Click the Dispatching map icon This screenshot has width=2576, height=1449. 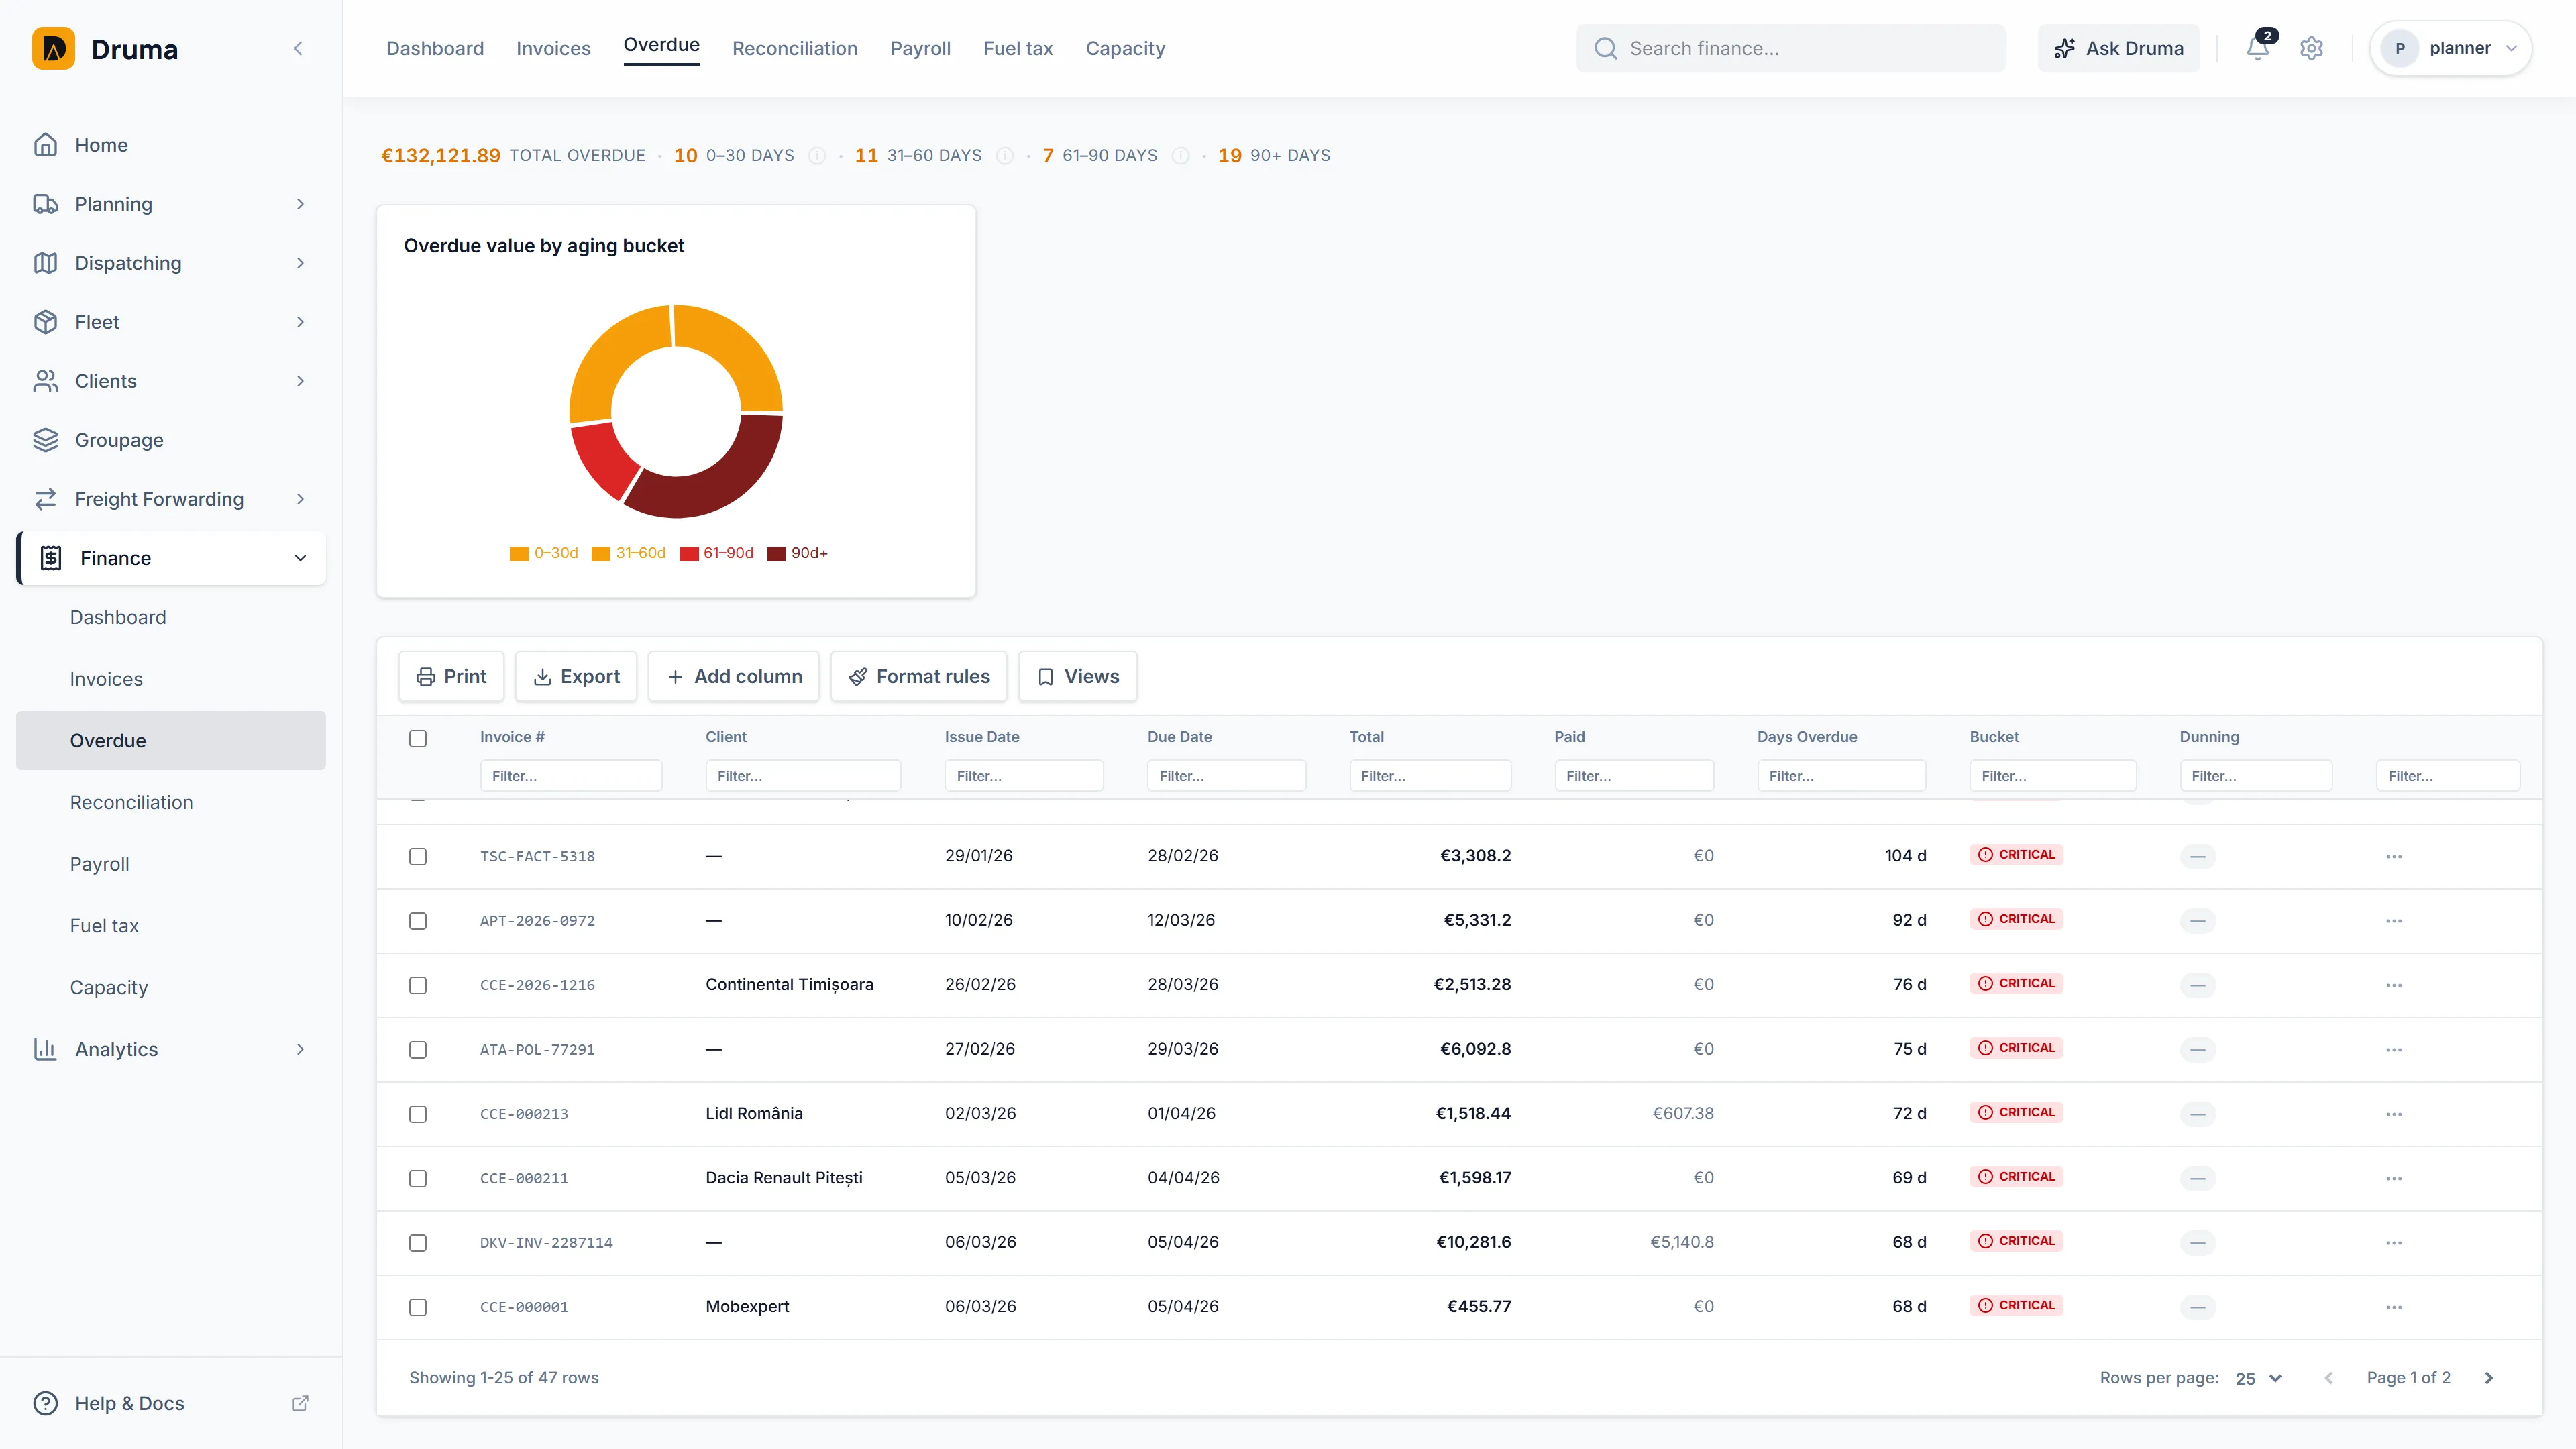pos(45,263)
